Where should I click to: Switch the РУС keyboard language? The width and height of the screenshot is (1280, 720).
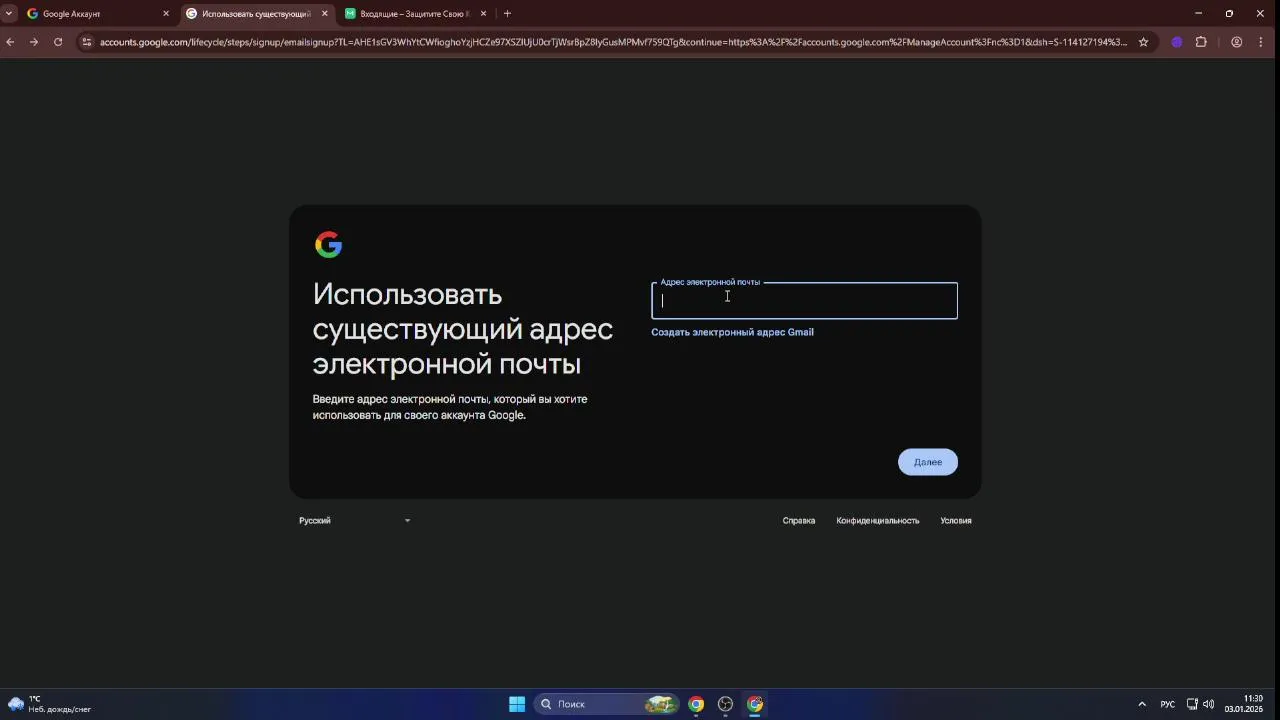[x=1167, y=704]
